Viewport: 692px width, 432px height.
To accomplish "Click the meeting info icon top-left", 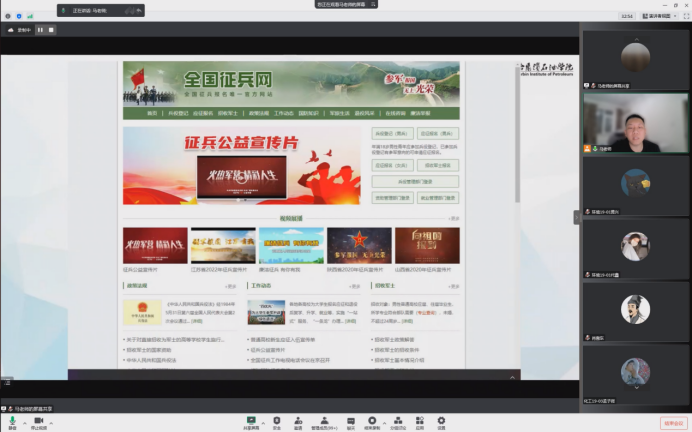I will tap(8, 16).
